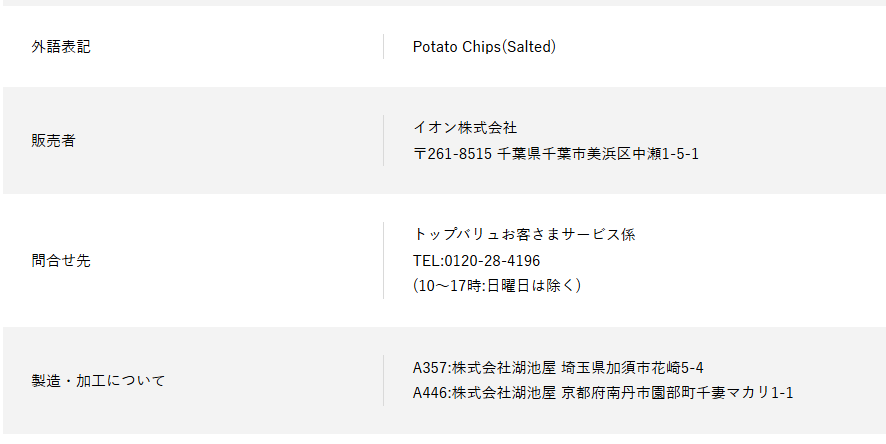
Task: Click the postal code 〒261-8515
Action: 452,154
